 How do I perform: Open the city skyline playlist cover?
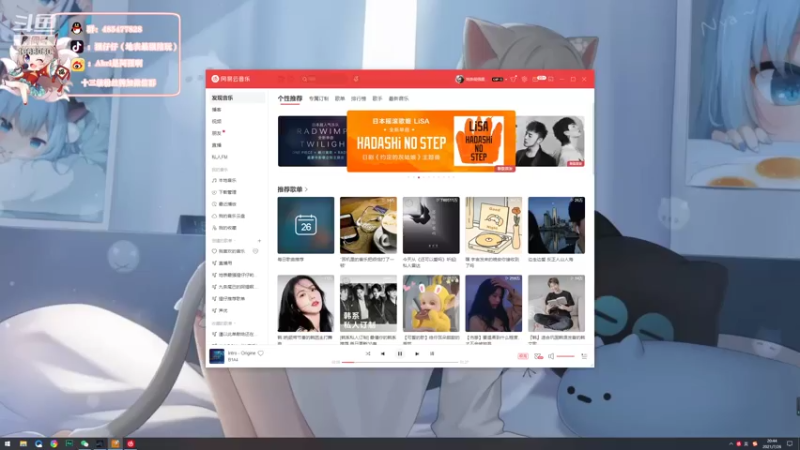click(556, 225)
